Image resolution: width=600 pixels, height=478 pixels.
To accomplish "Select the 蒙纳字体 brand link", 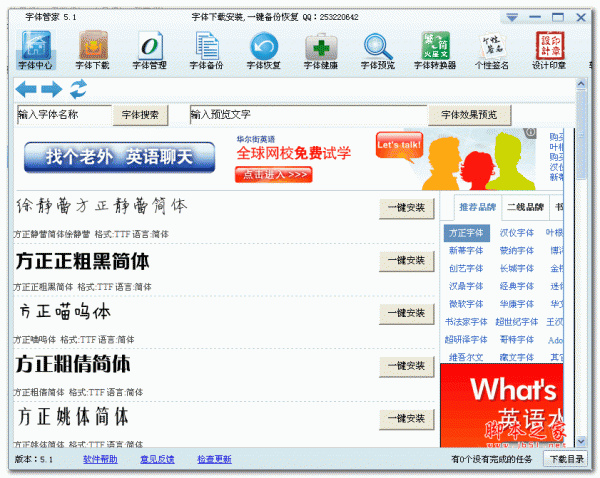I will click(517, 251).
